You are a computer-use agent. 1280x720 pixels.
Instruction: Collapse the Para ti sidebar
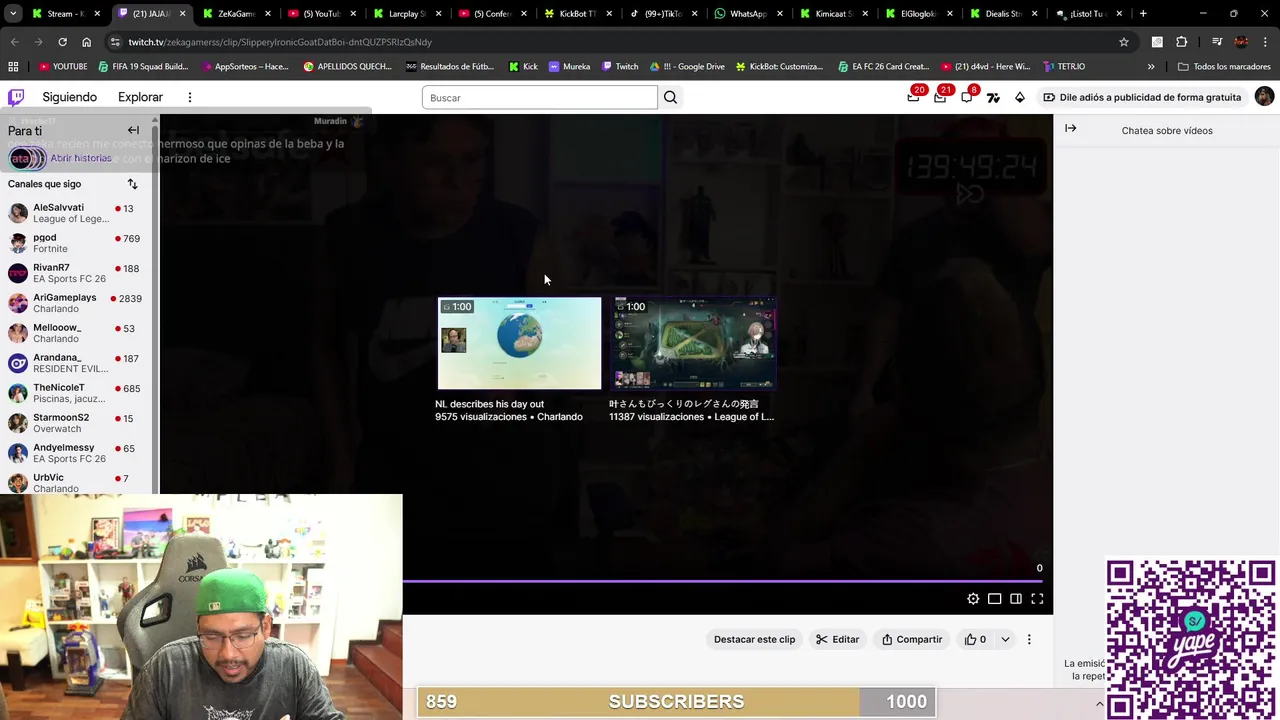click(x=133, y=130)
